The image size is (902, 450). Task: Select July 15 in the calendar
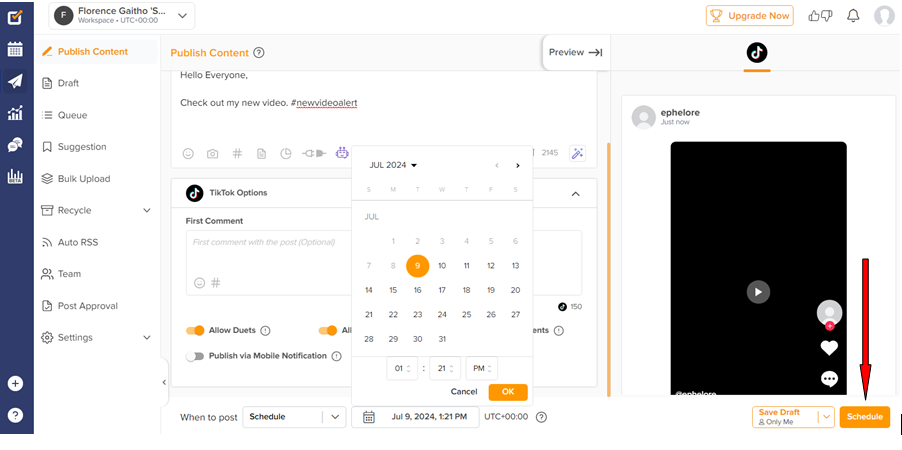coord(393,291)
